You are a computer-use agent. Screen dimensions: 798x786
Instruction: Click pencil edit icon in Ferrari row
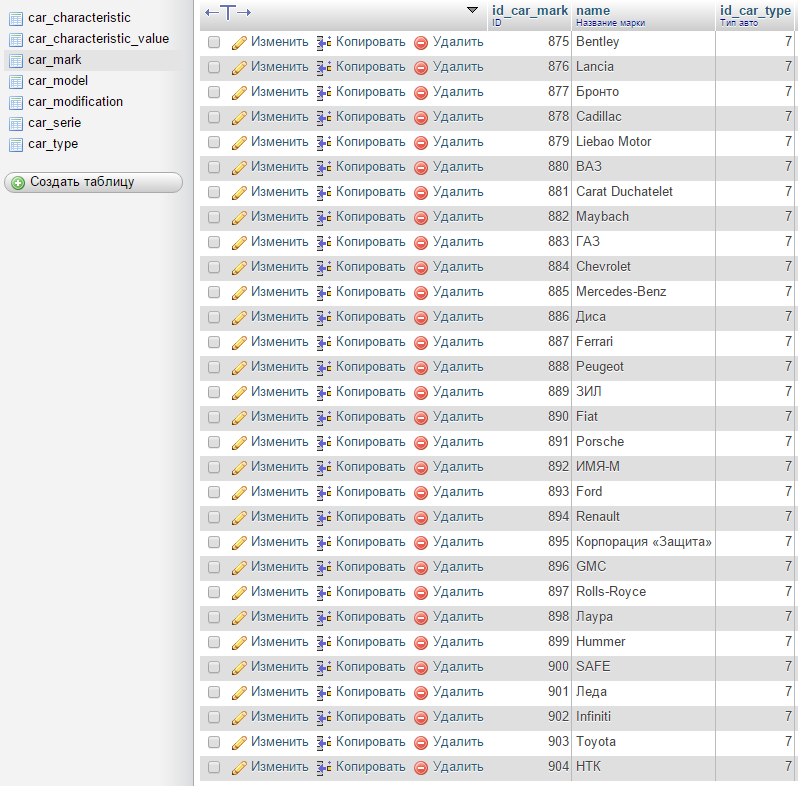239,343
